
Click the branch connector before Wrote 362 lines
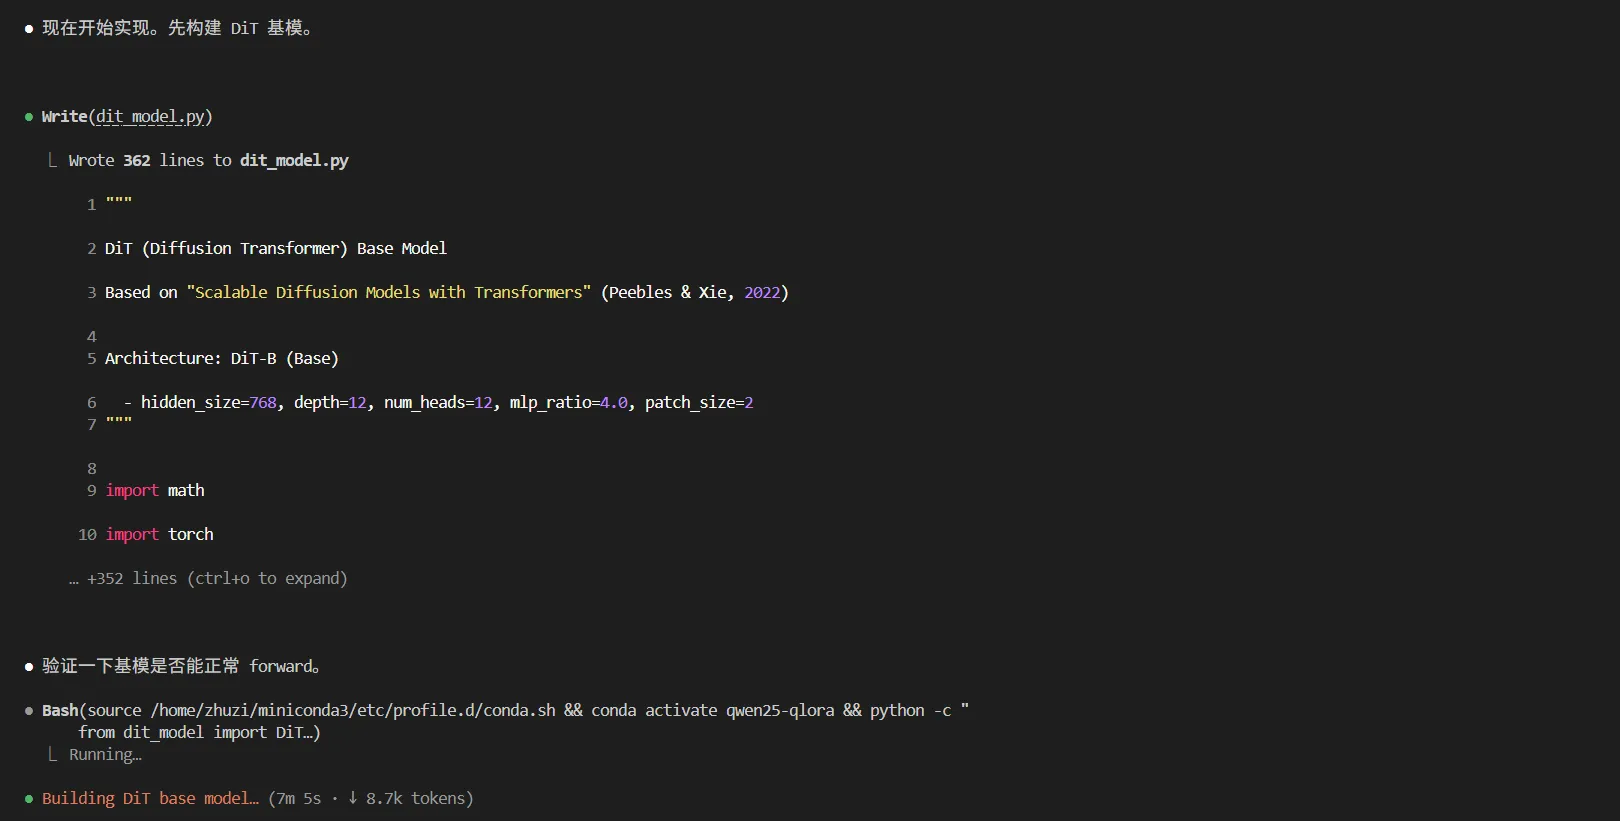[x=52, y=160]
